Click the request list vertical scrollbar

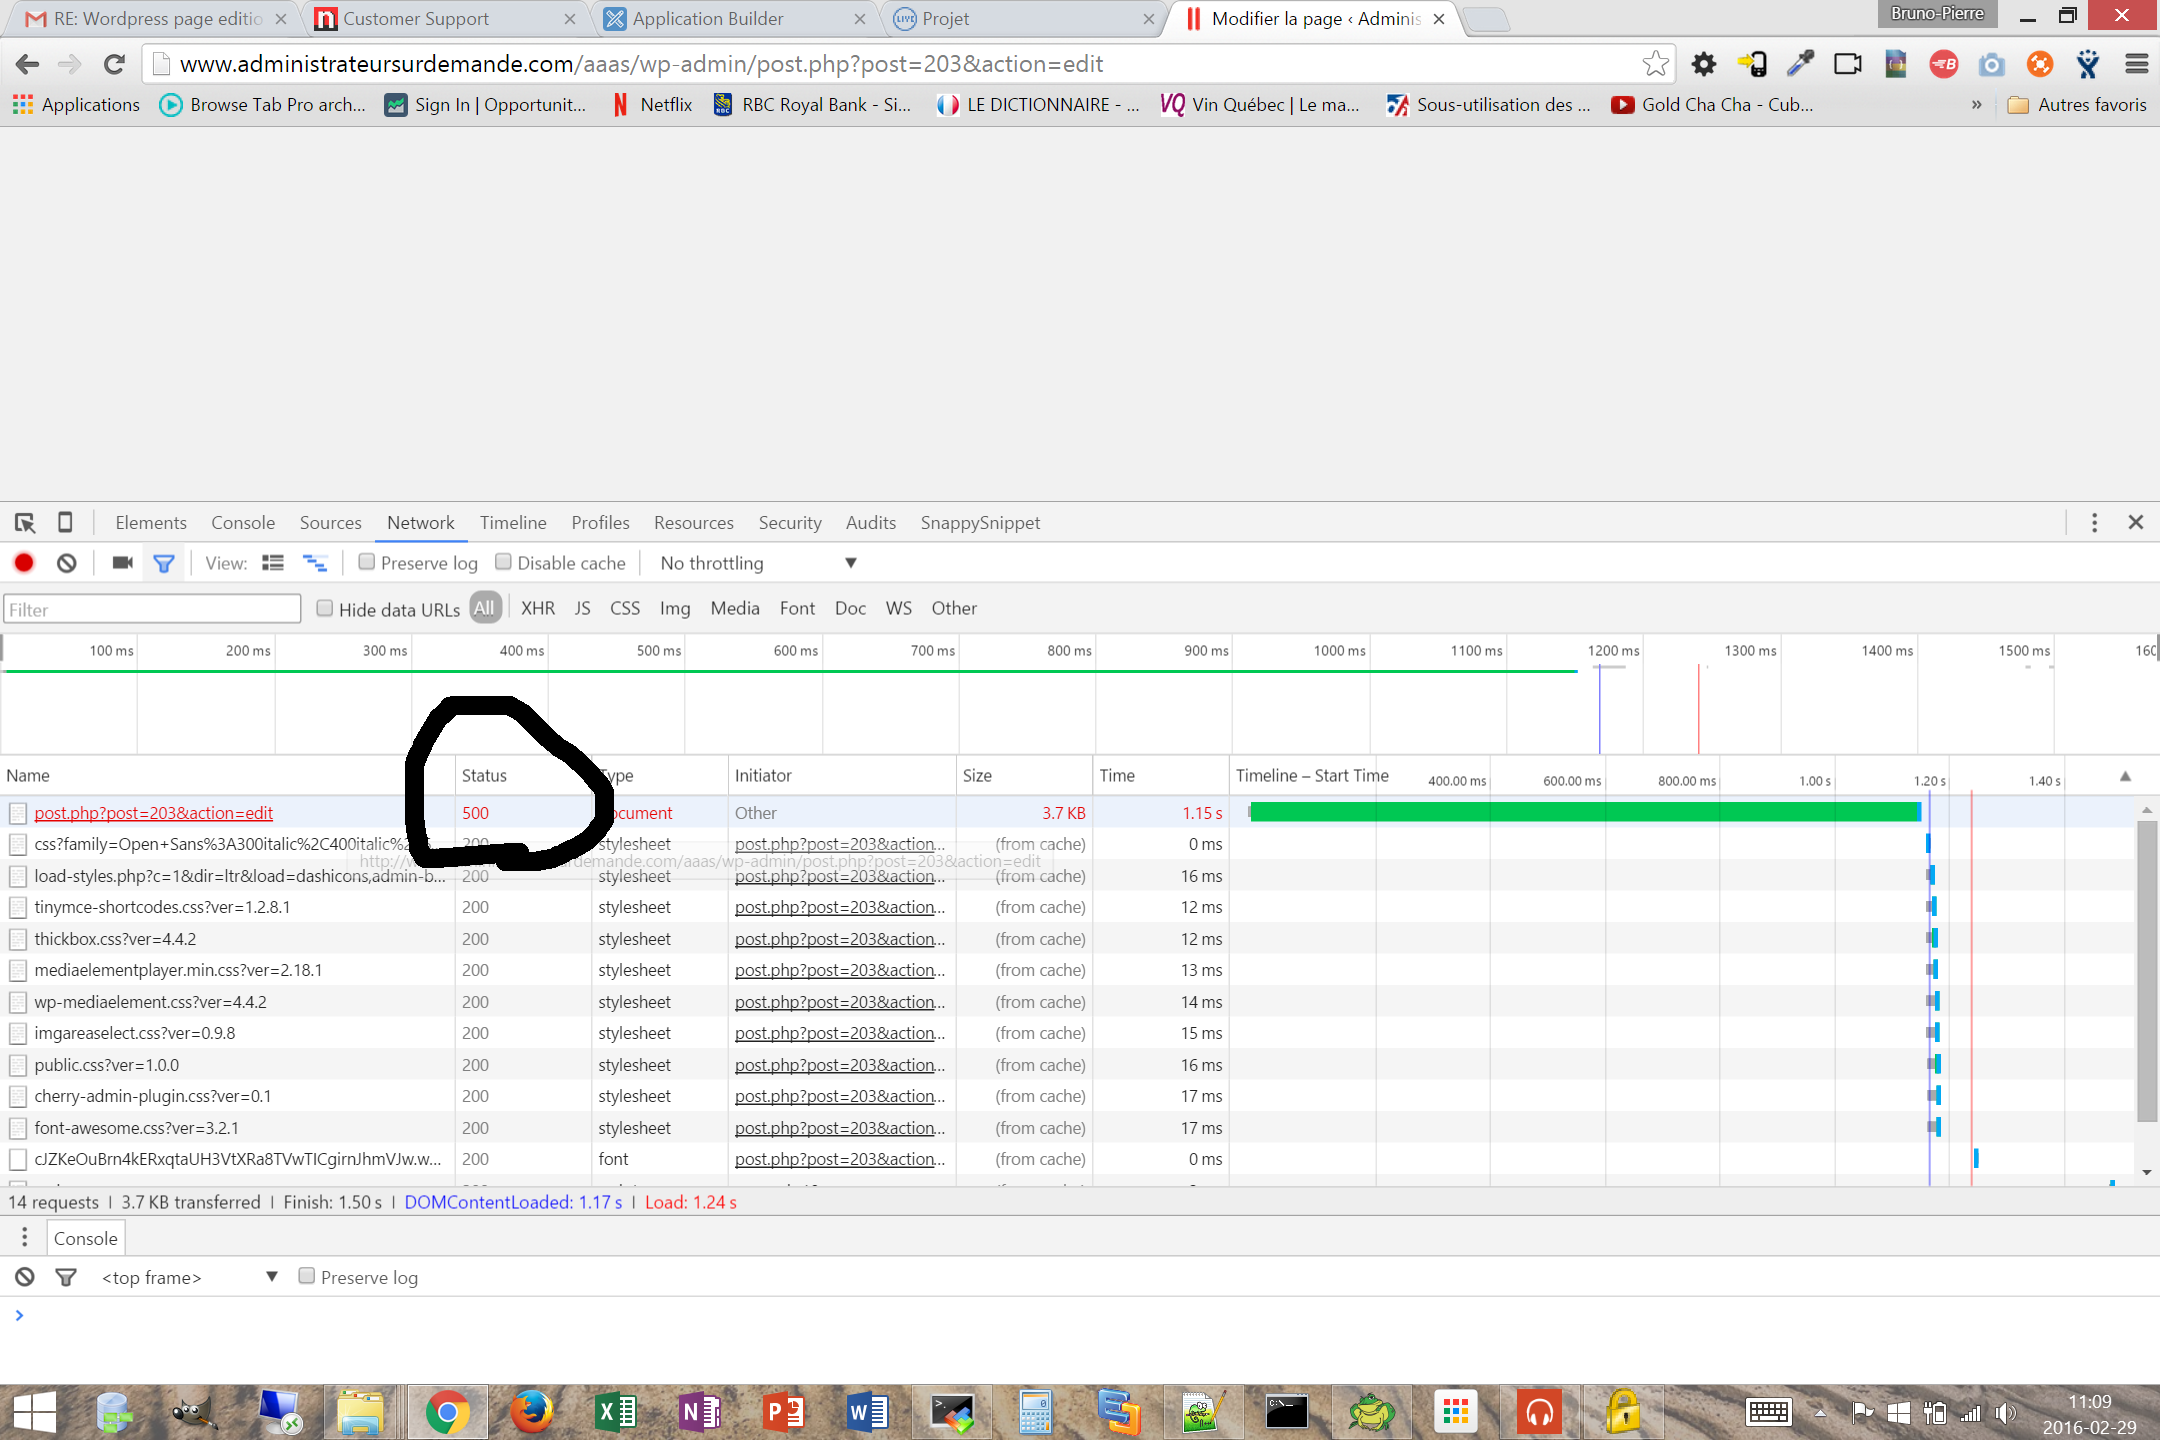point(2146,970)
